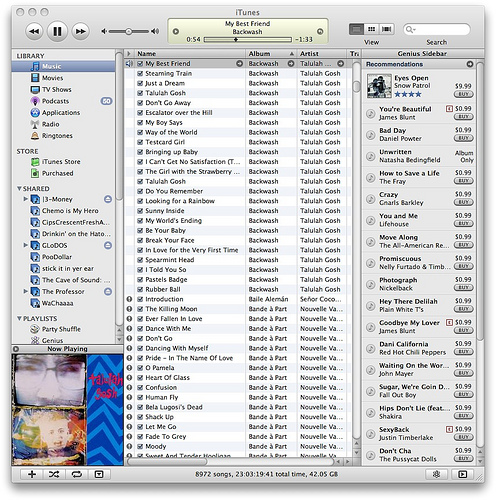Eject the l3-Money shared library
Image resolution: width=496 pixels, height=500 pixels.
[108, 199]
